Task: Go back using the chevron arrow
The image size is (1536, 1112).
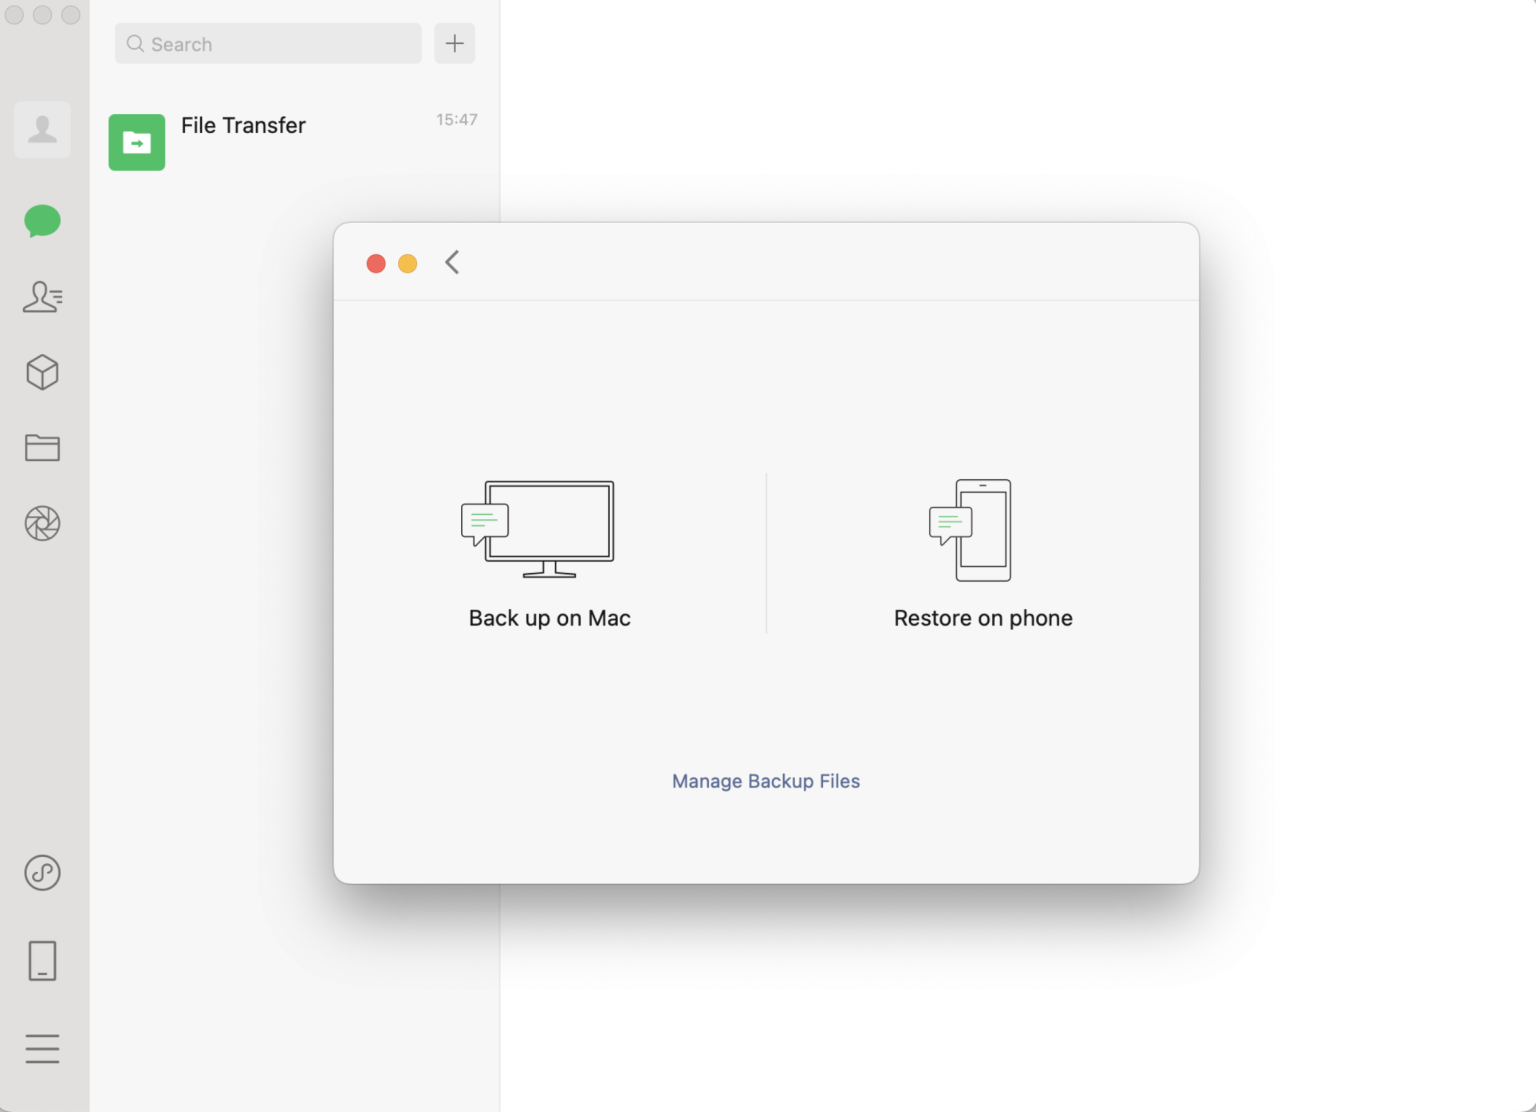Action: pos(452,262)
